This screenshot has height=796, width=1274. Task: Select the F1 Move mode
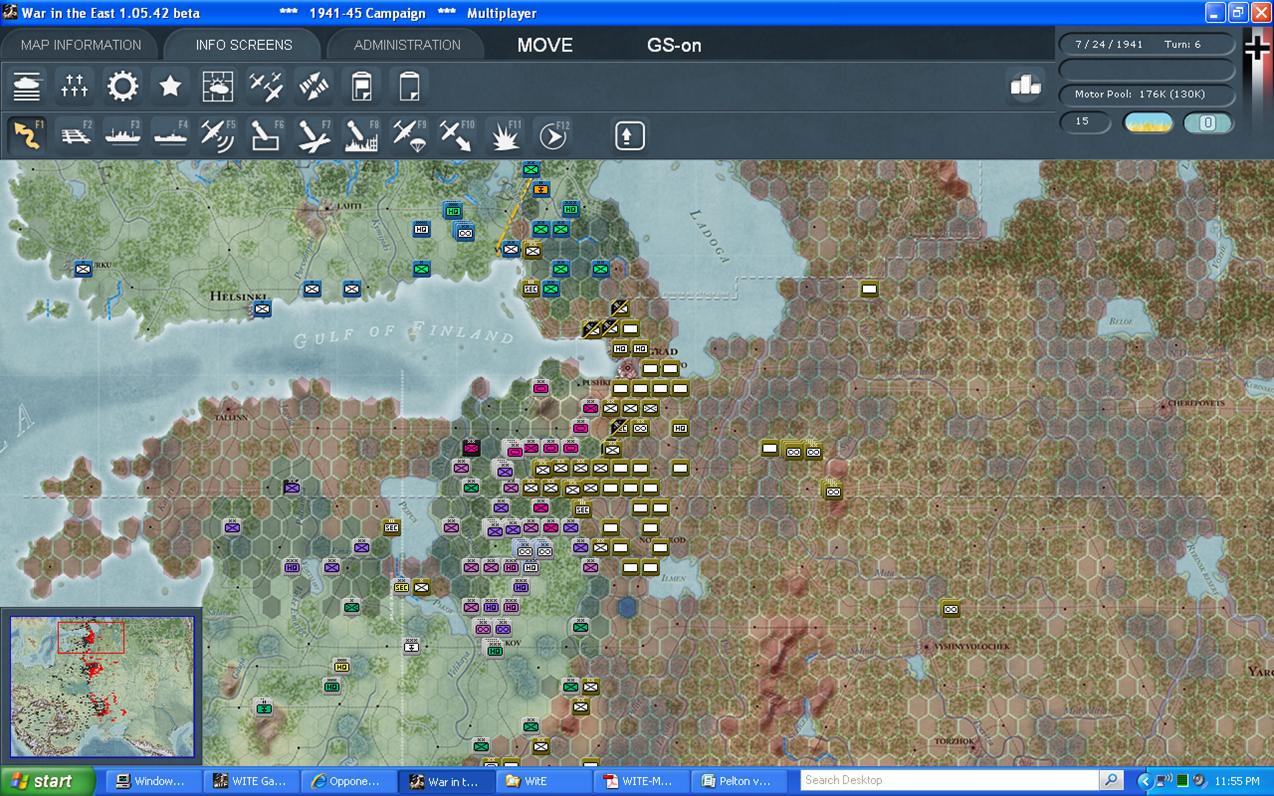[x=27, y=135]
